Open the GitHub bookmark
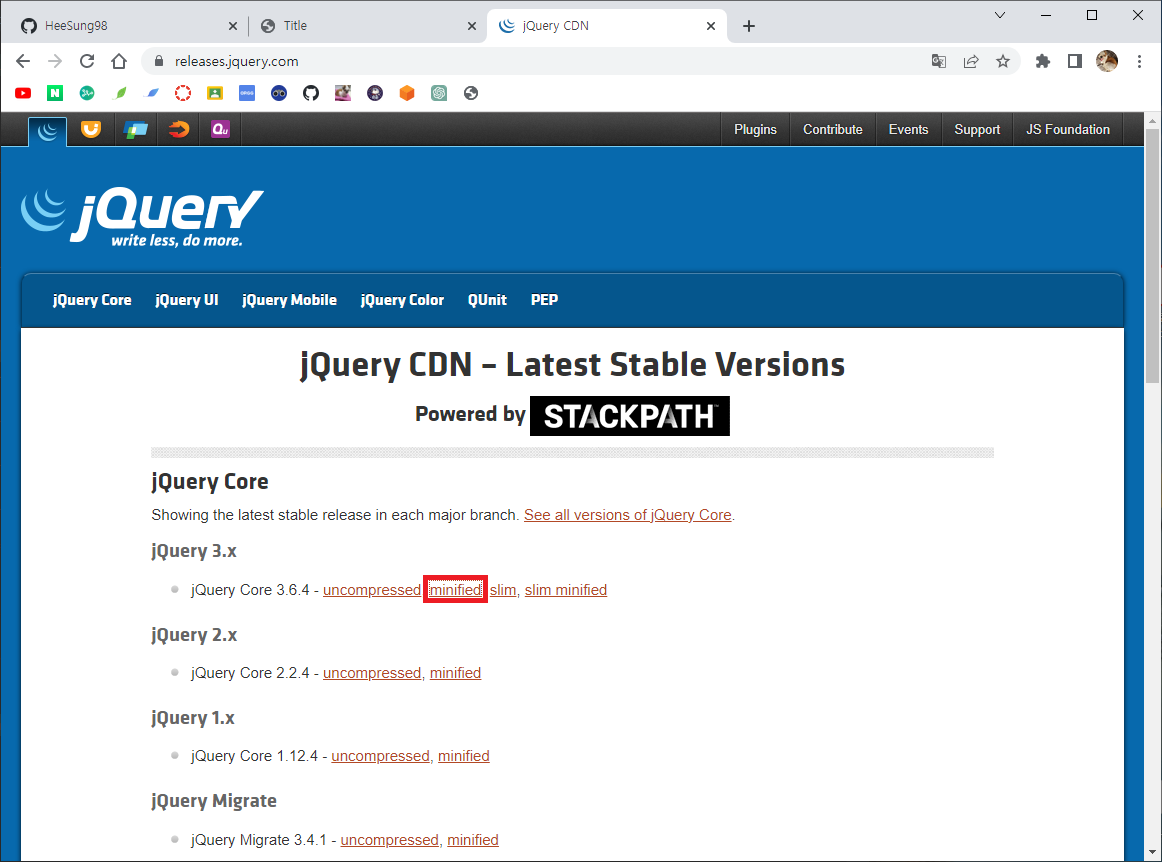Image resolution: width=1162 pixels, height=862 pixels. point(311,93)
